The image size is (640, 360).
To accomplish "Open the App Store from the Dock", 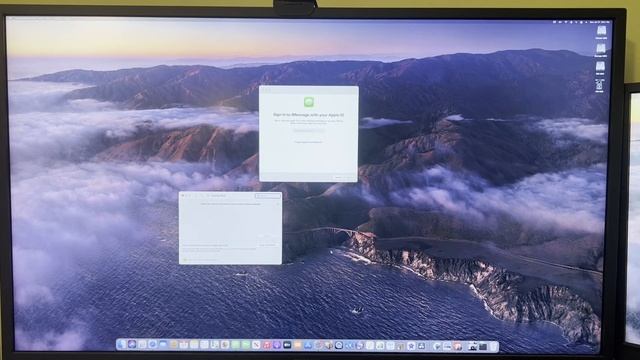I will [308, 345].
